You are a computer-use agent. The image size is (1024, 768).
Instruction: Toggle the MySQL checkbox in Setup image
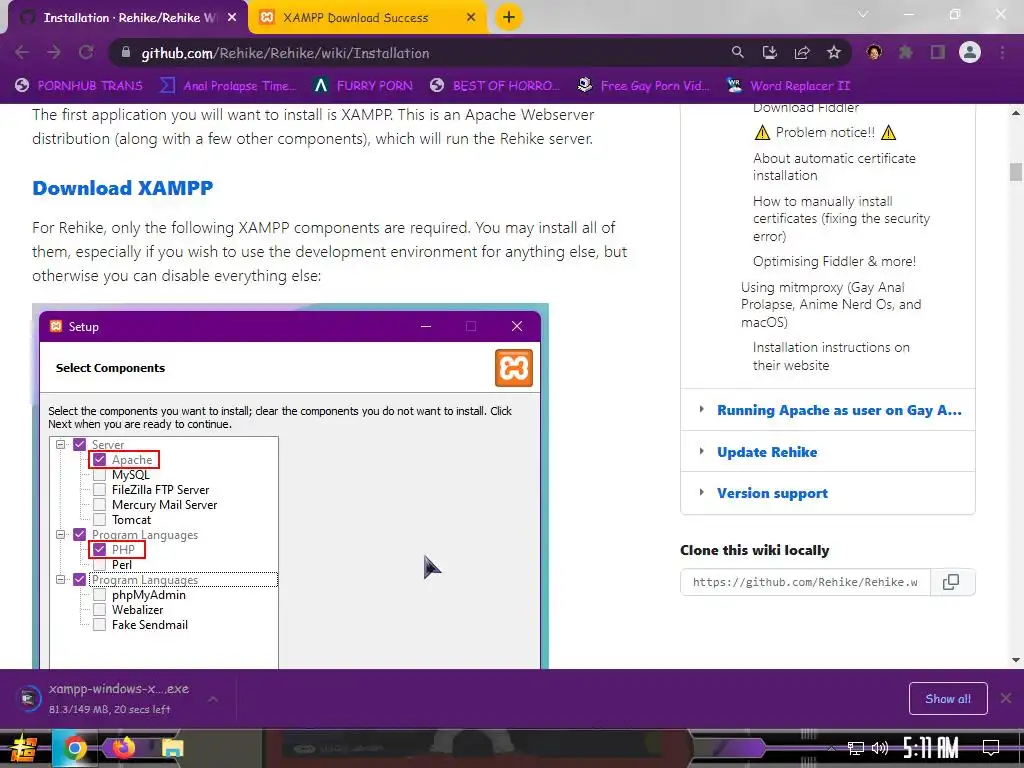coord(99,475)
